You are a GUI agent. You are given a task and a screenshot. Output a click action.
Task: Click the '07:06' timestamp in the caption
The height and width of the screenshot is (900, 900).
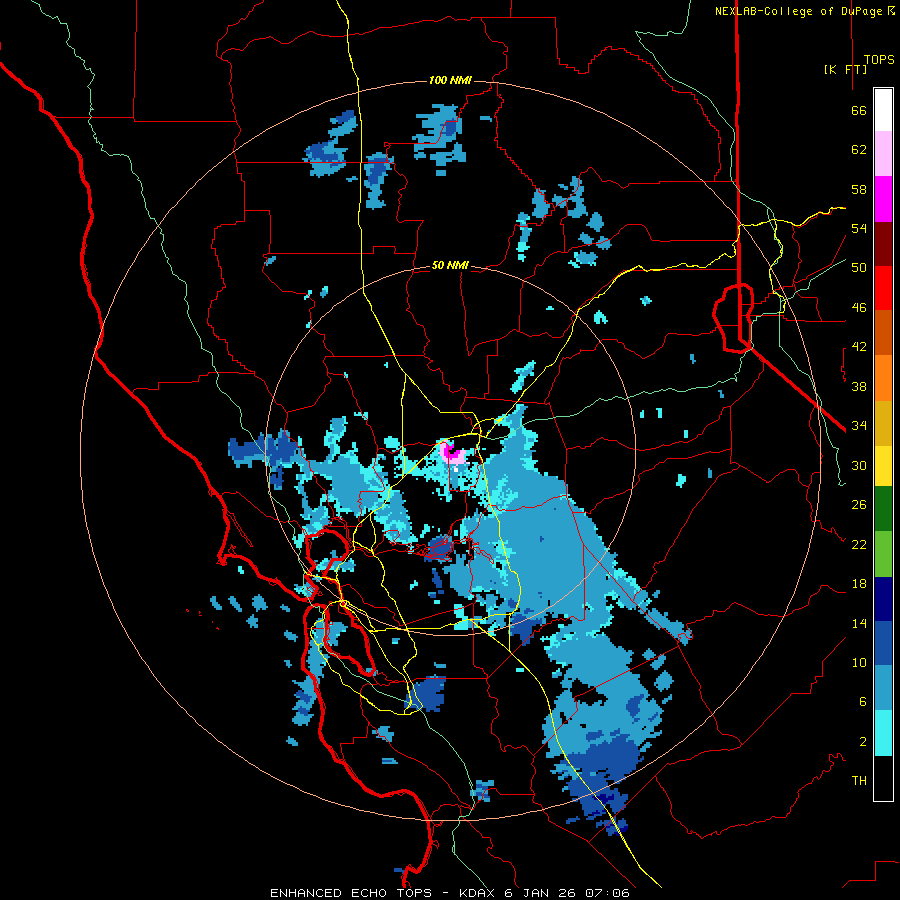[607, 893]
